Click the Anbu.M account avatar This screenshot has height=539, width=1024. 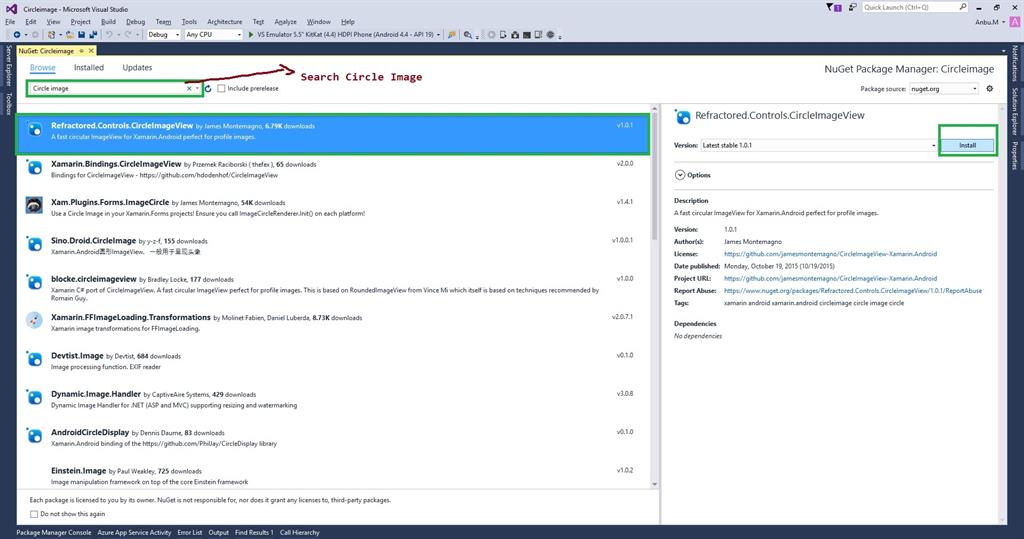pos(1014,22)
